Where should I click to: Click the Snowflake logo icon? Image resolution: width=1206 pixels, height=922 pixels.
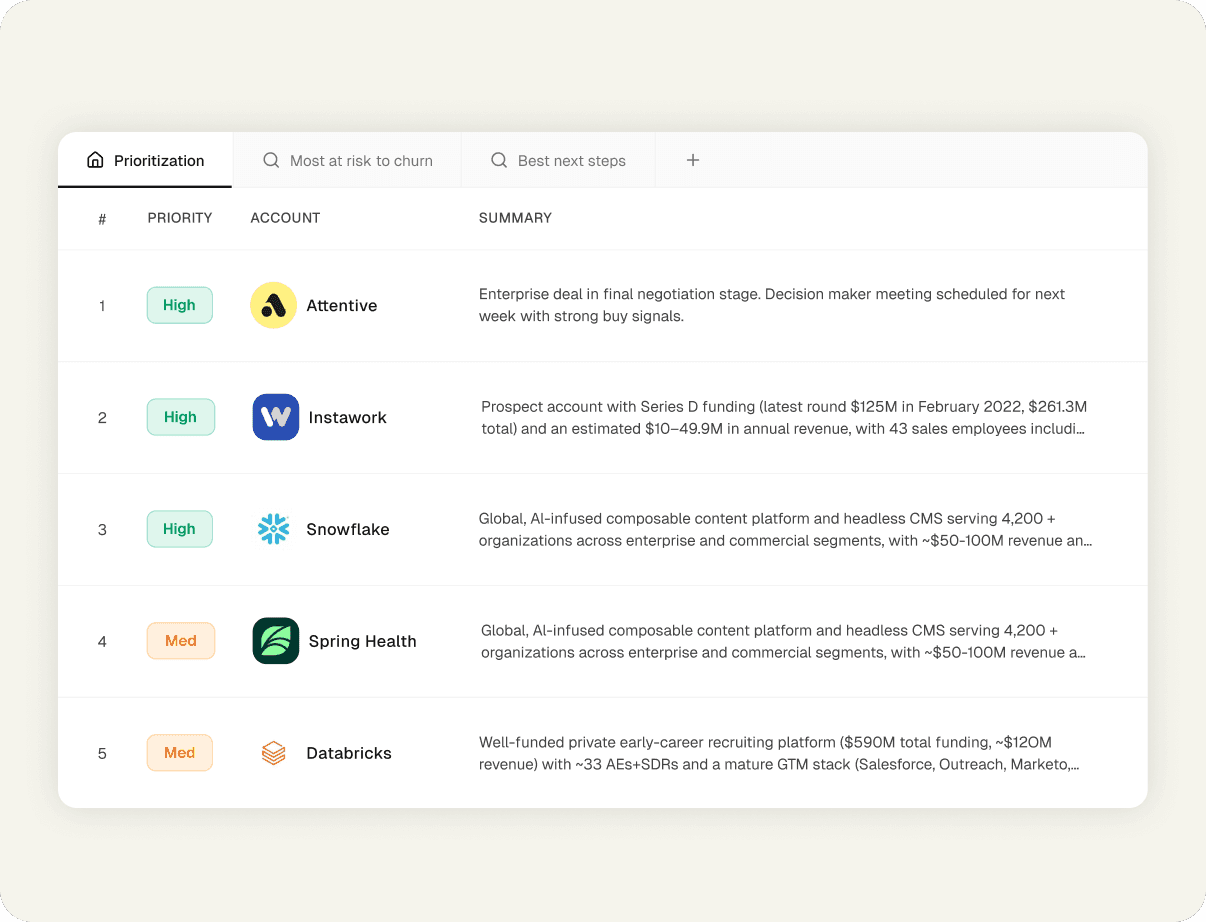(x=273, y=529)
